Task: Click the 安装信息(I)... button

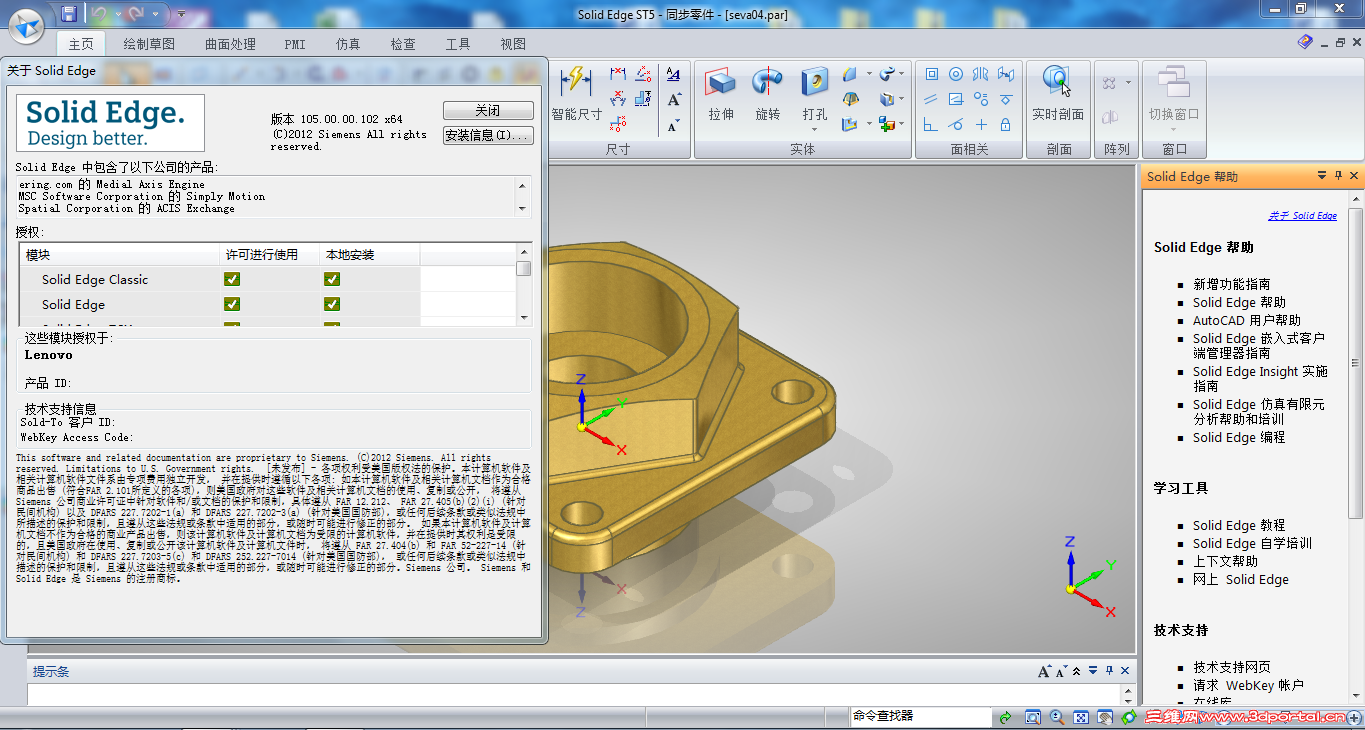Action: pos(488,135)
